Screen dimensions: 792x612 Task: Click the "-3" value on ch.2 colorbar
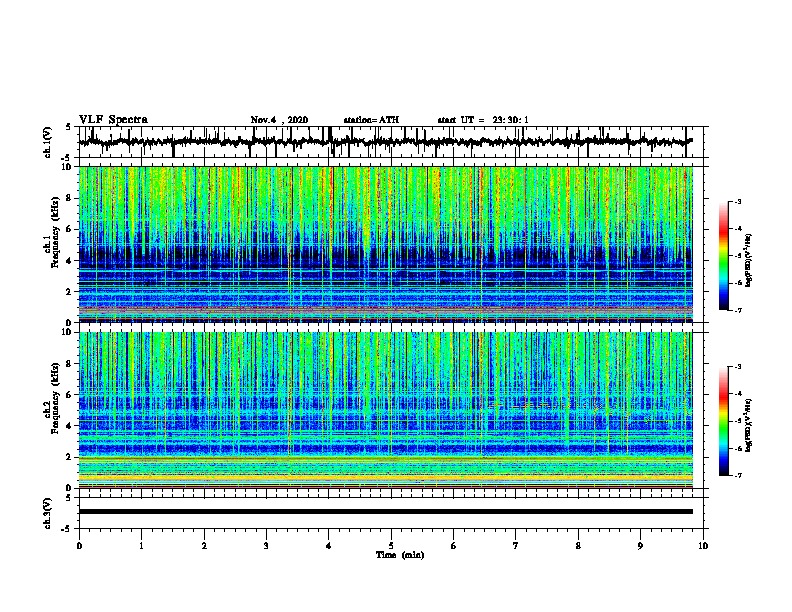738,367
